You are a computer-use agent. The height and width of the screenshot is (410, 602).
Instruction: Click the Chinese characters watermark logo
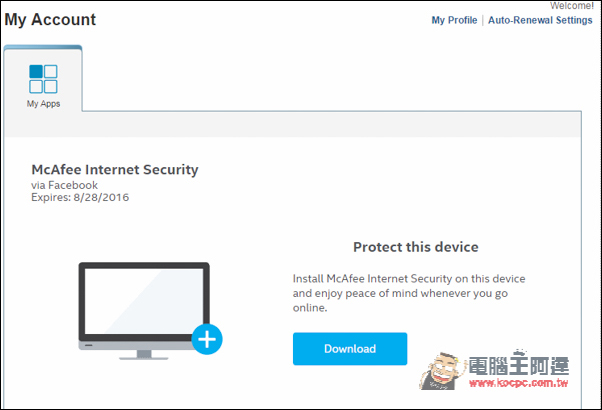[x=519, y=365]
